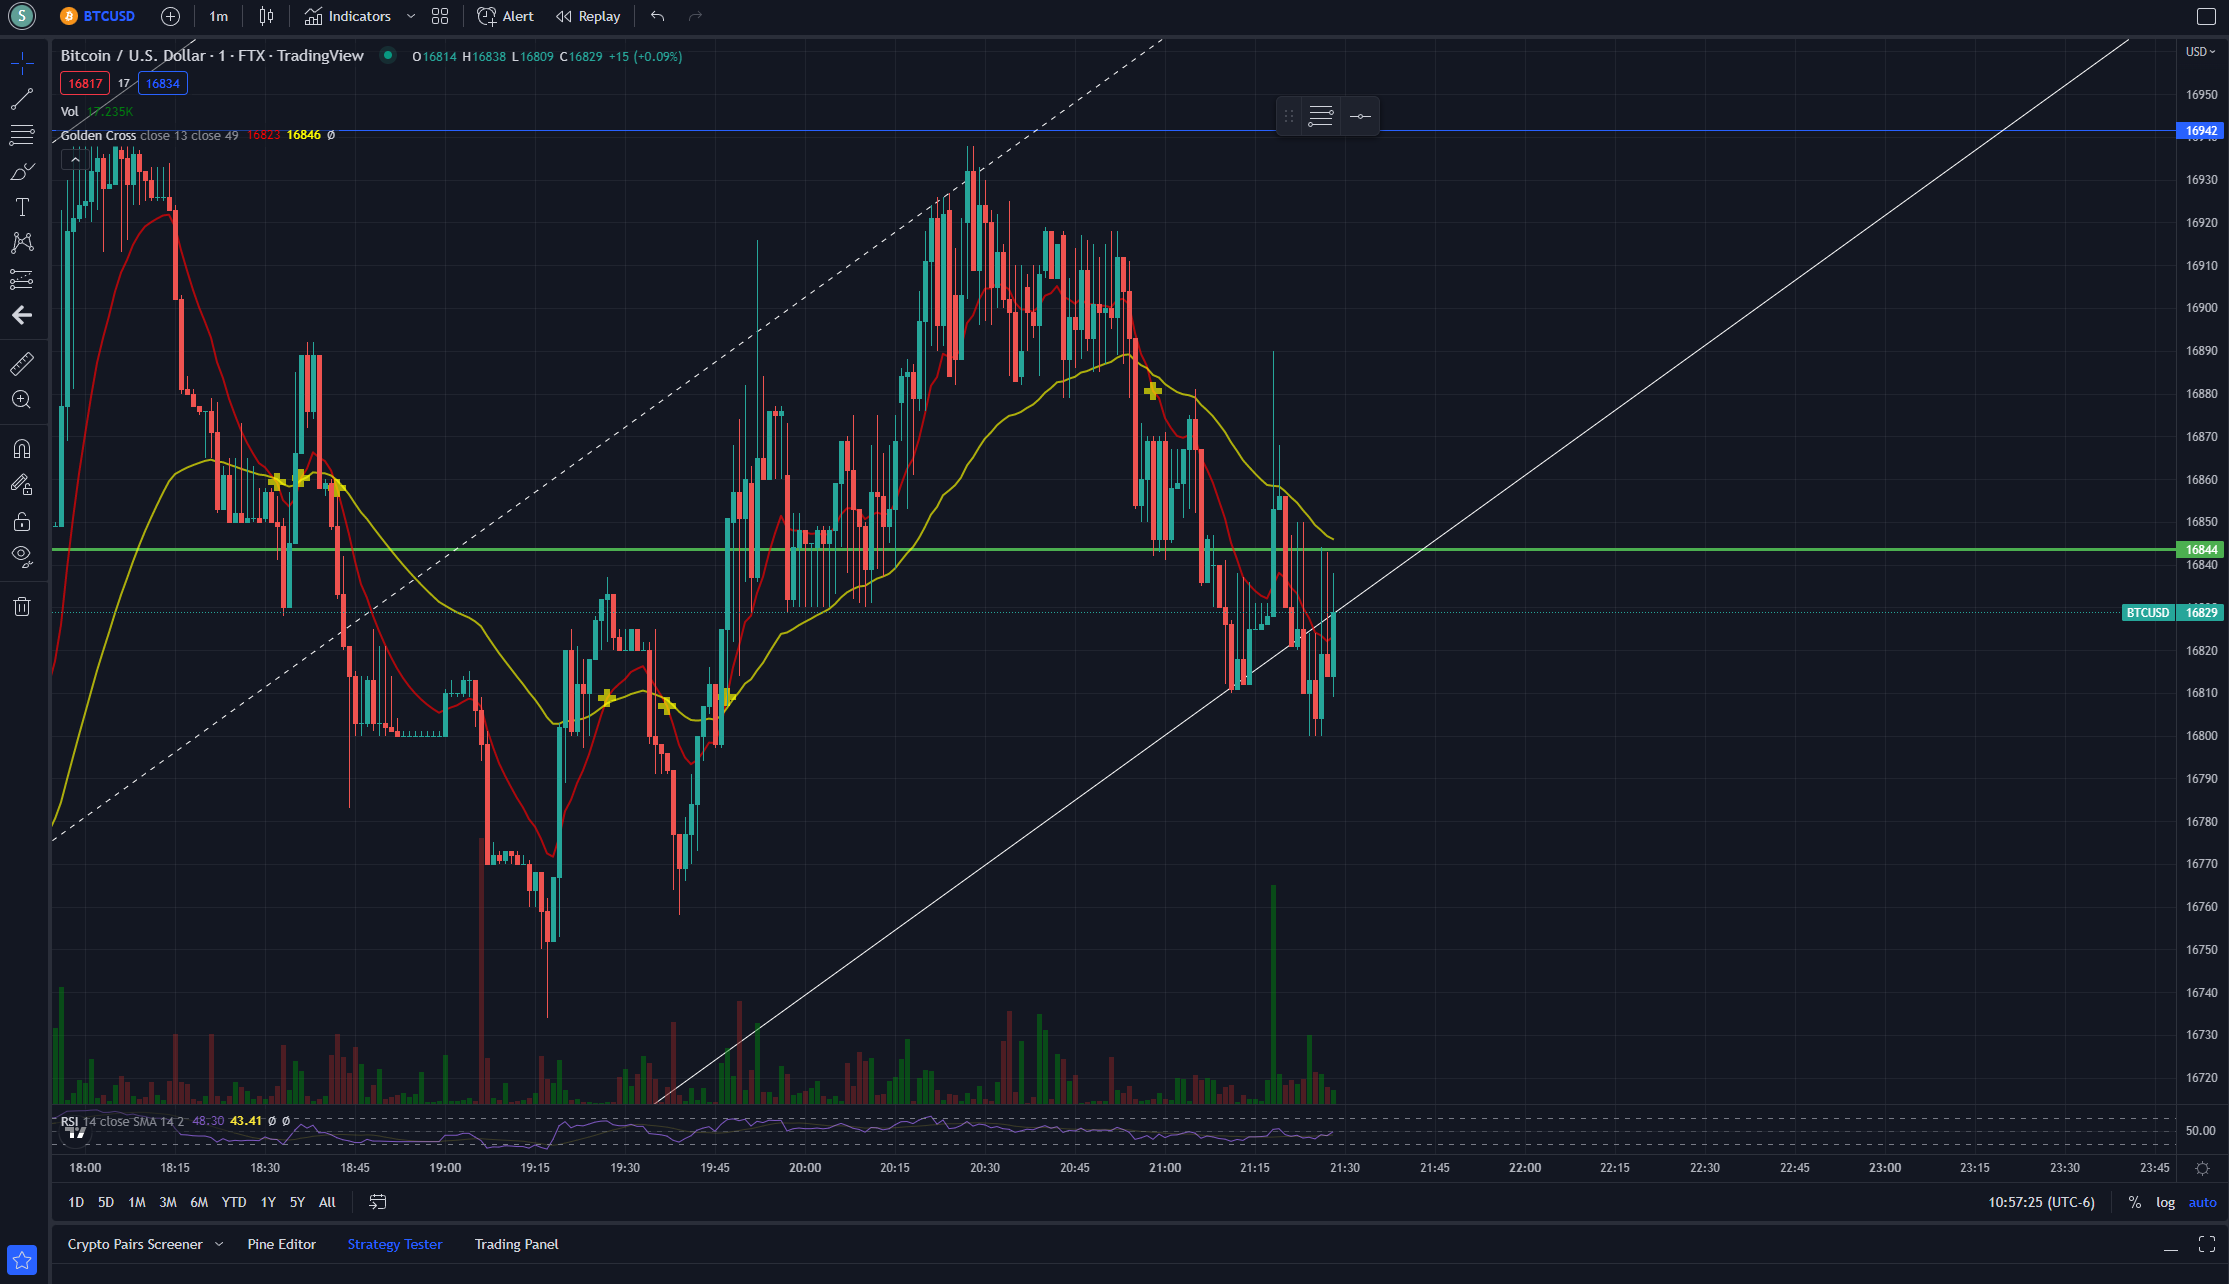
Task: Switch to the Trading Panel tab
Action: 516,1244
